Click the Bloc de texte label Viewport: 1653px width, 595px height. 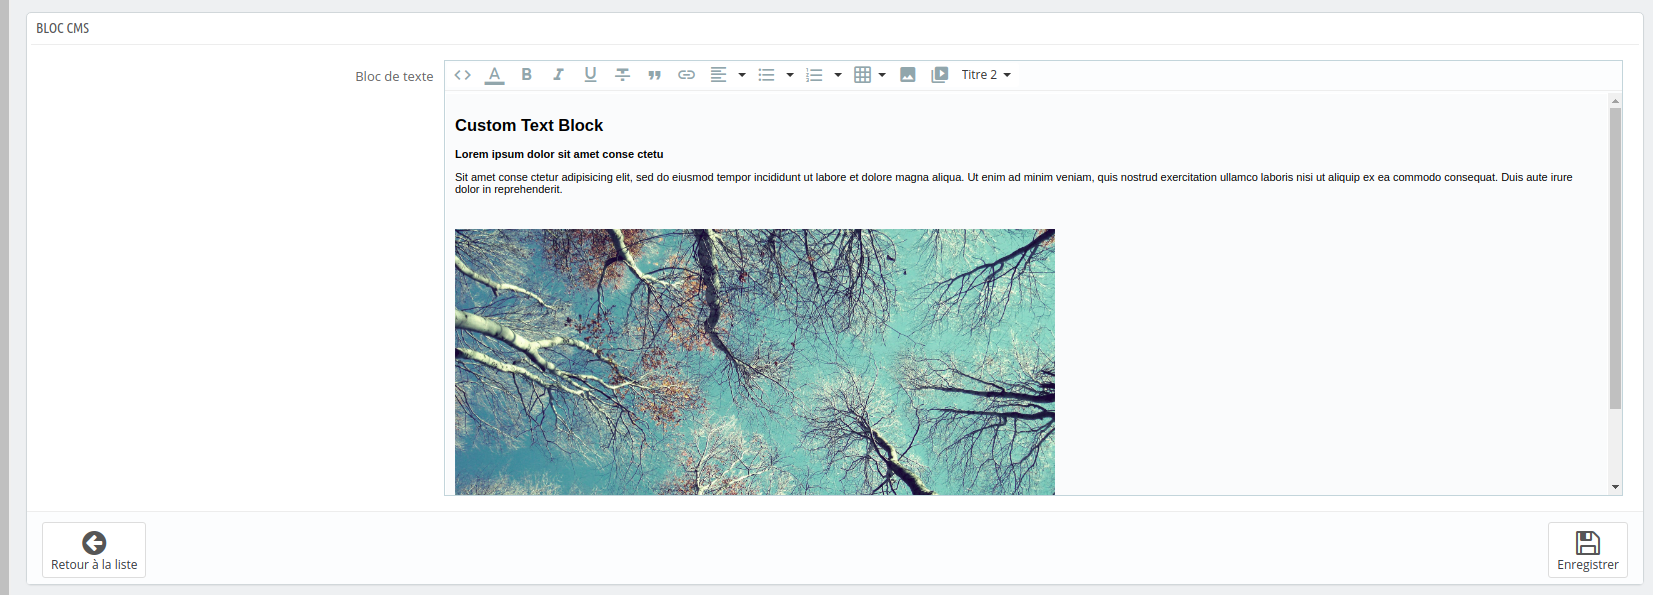click(394, 76)
